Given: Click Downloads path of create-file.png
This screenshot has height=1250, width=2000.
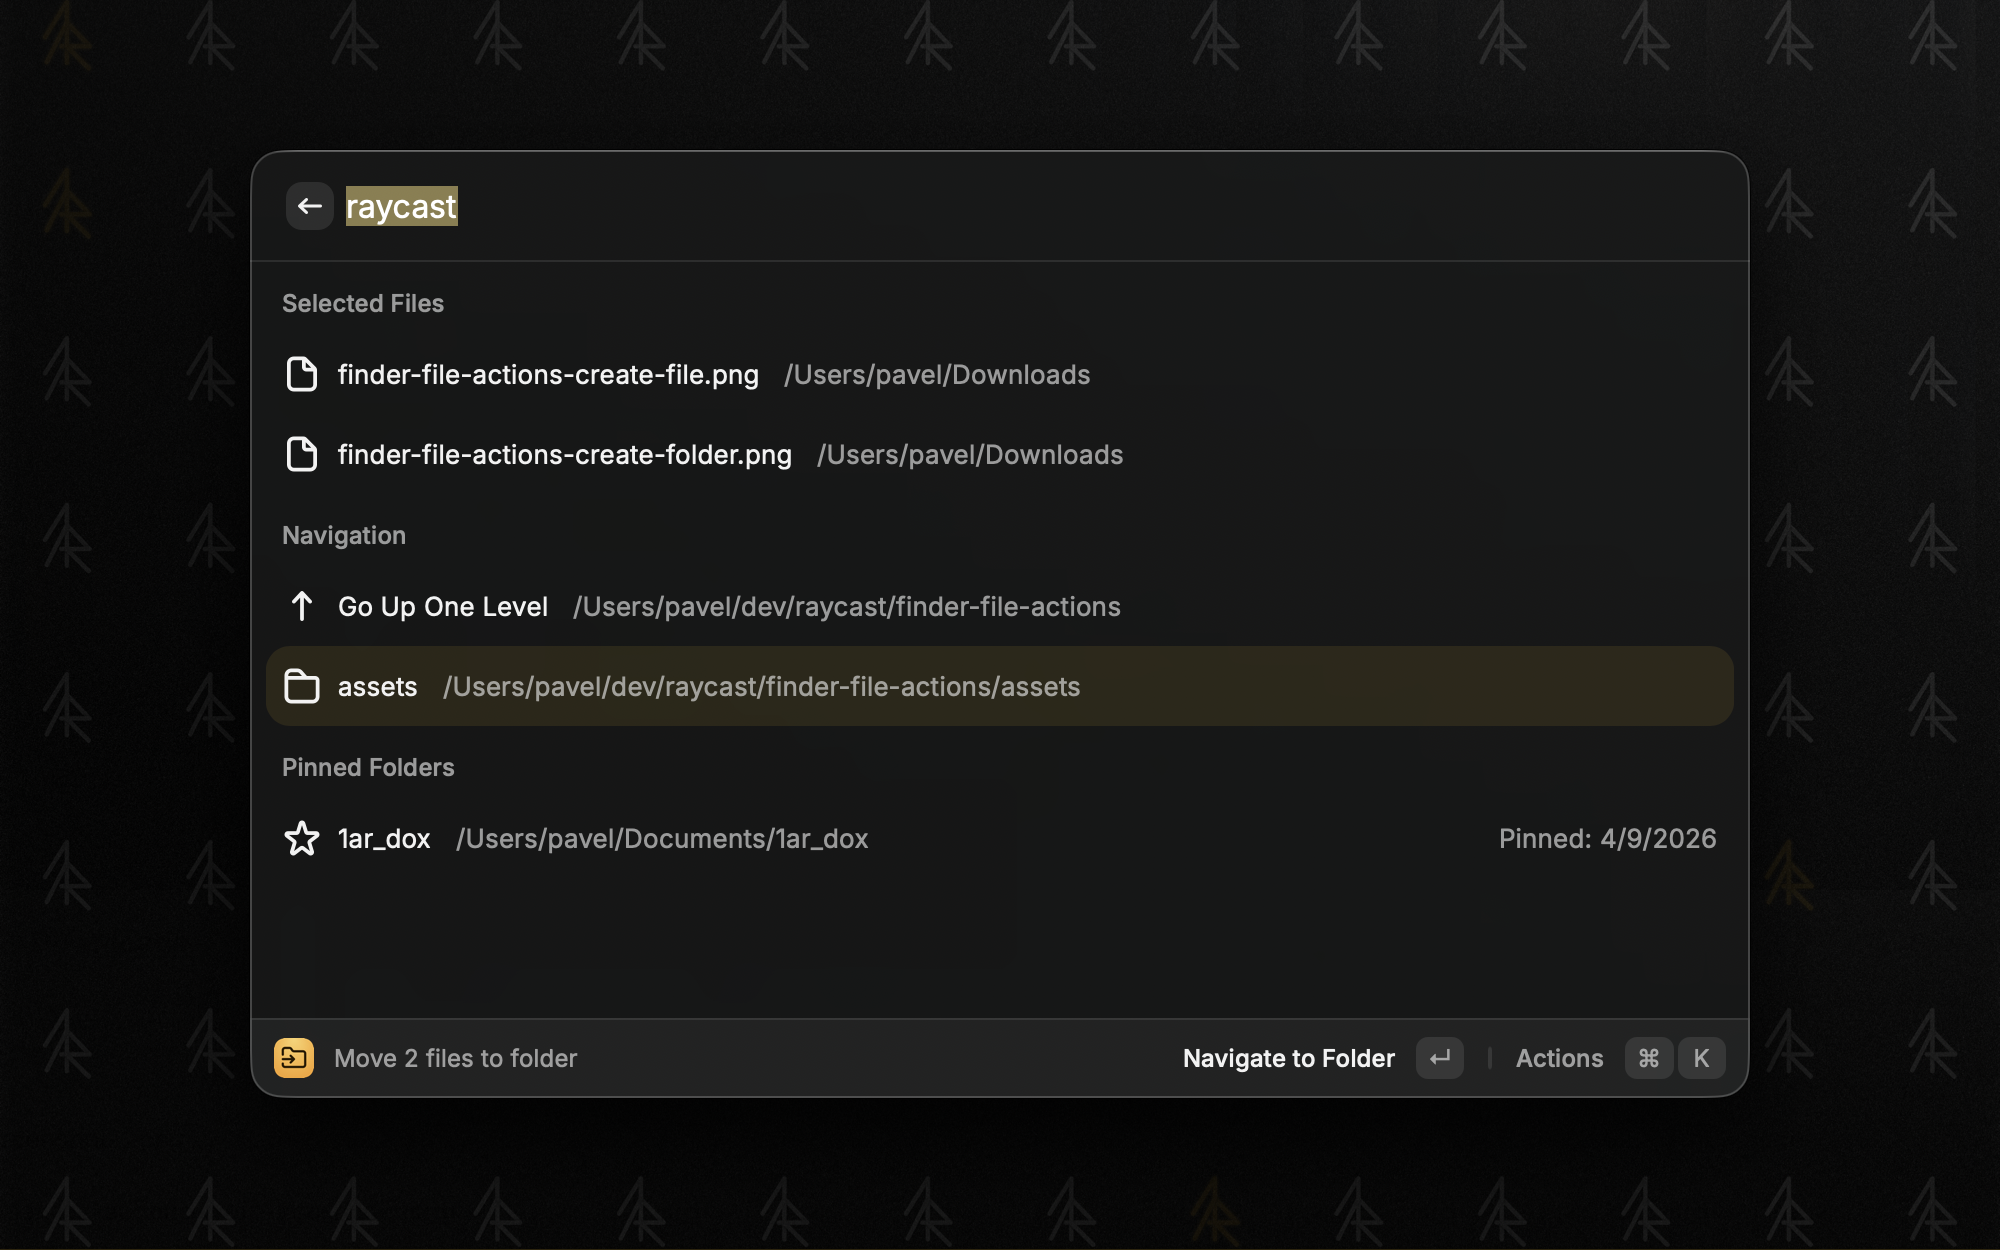Looking at the screenshot, I should point(937,374).
